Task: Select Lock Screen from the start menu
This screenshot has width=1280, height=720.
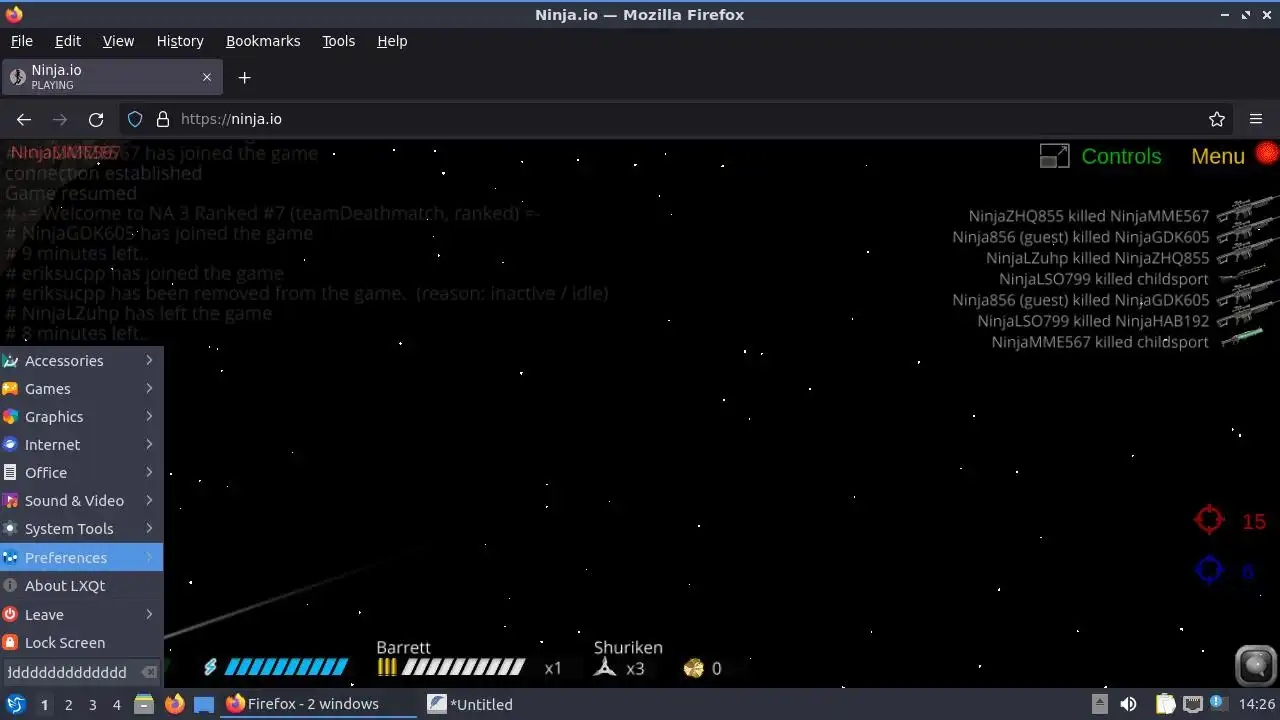Action: [x=81, y=642]
